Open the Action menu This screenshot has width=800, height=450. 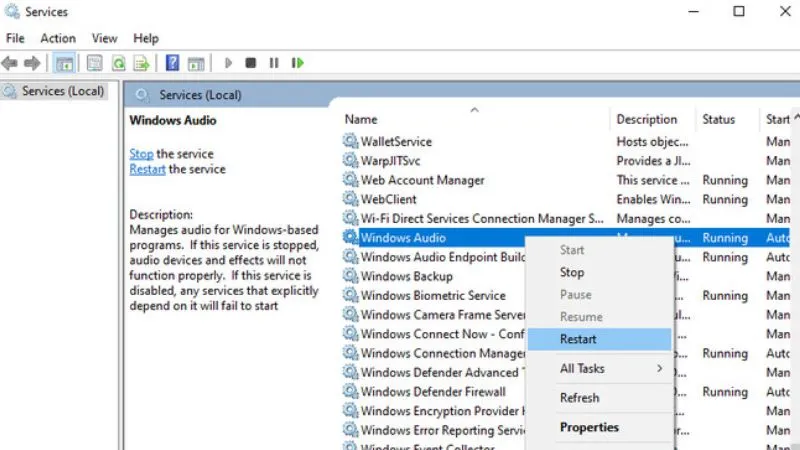58,38
